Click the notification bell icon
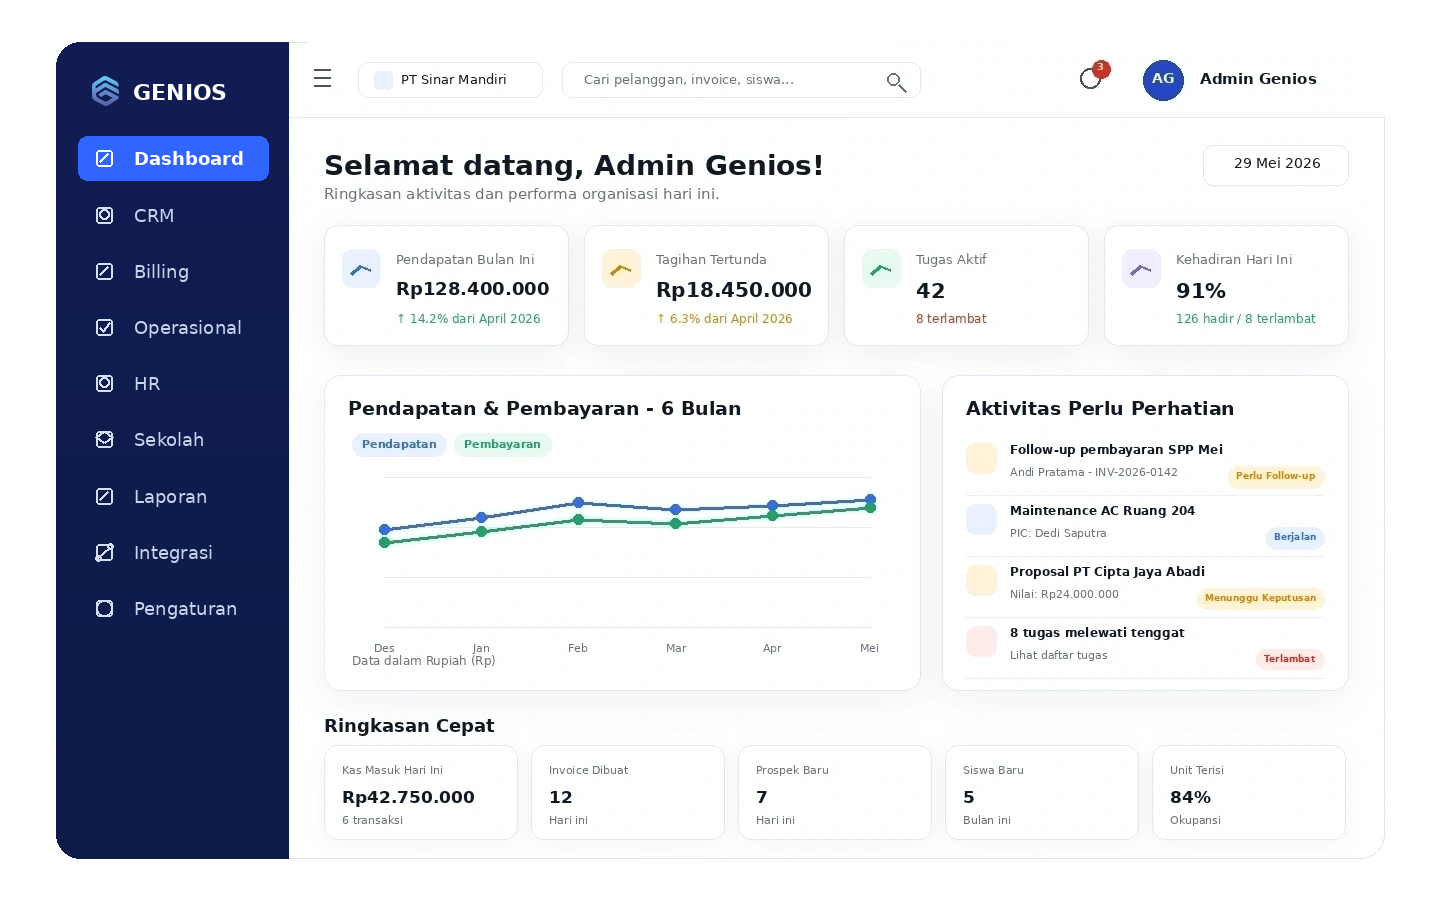This screenshot has height=900, width=1440. point(1091,78)
